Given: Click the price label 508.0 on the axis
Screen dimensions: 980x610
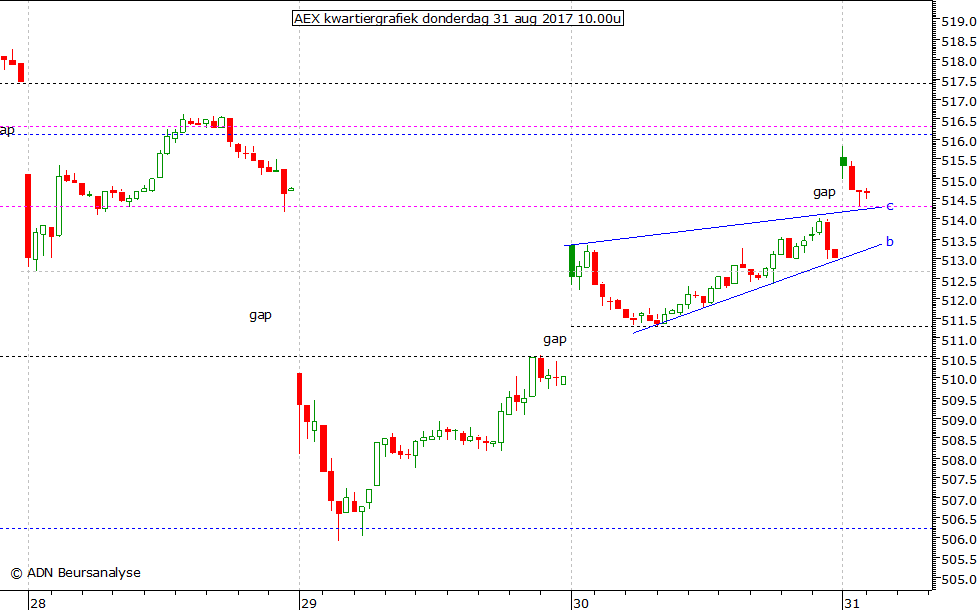Looking at the screenshot, I should [959, 461].
